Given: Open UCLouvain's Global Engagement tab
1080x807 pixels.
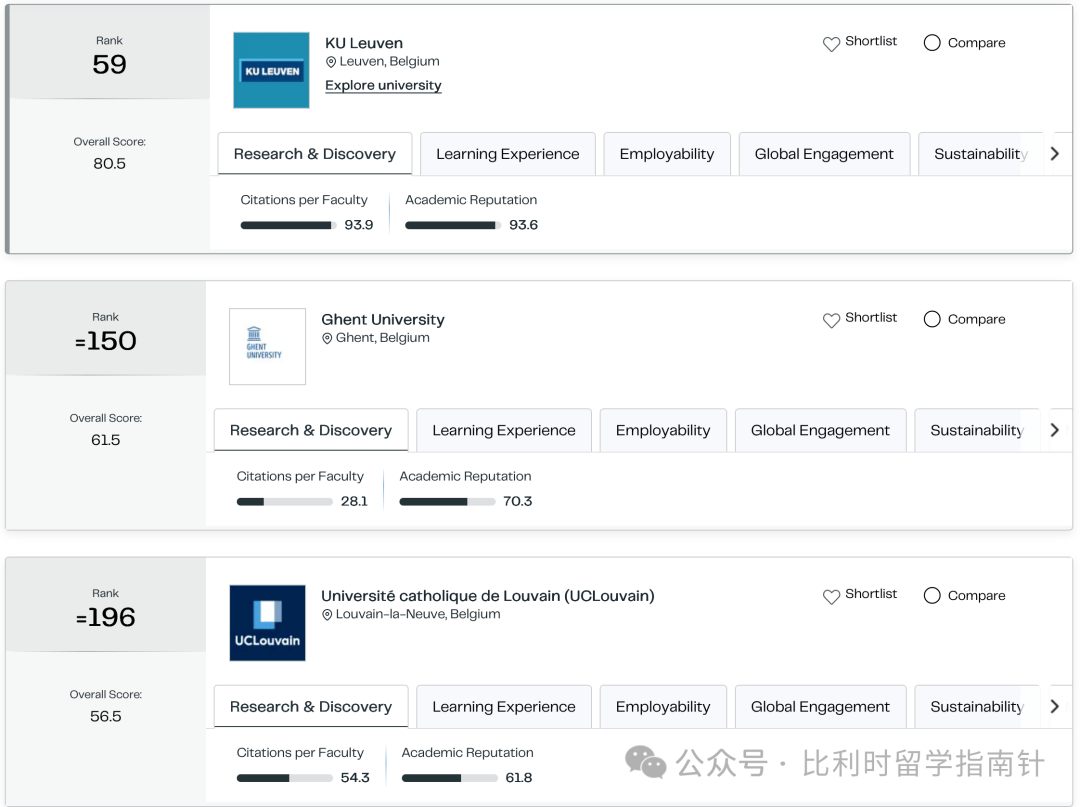Looking at the screenshot, I should (x=820, y=706).
